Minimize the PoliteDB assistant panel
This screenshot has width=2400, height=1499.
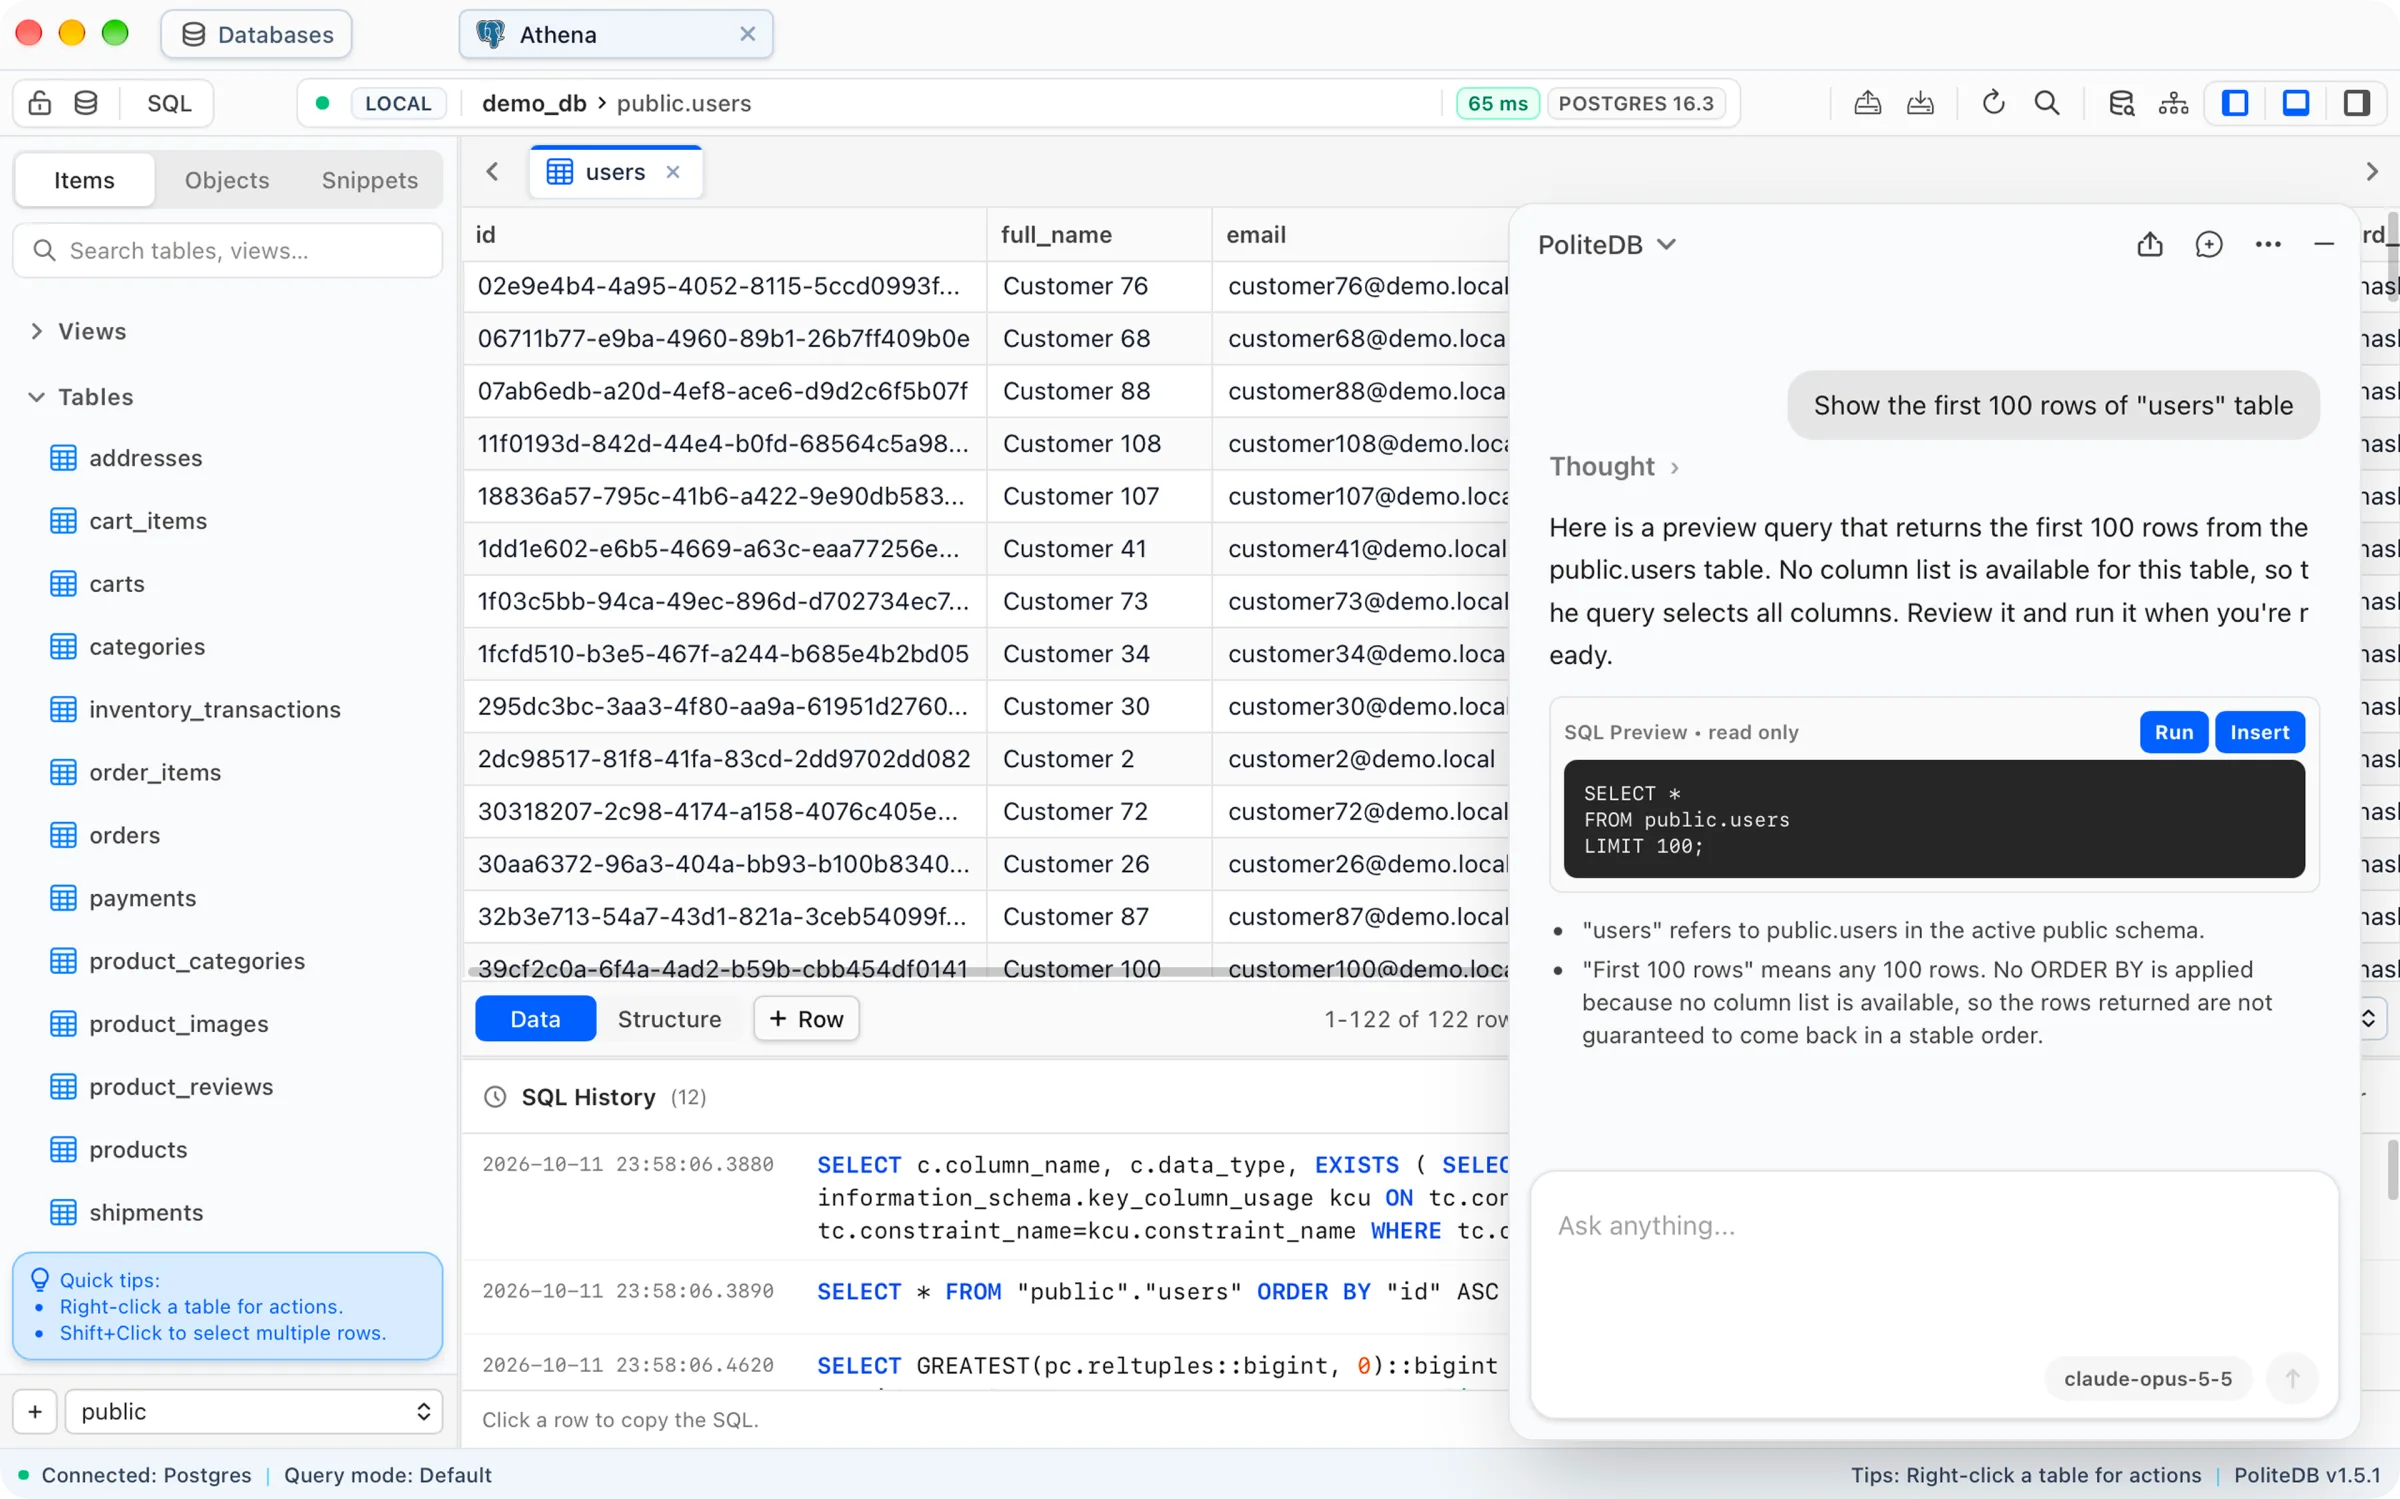[x=2323, y=245]
